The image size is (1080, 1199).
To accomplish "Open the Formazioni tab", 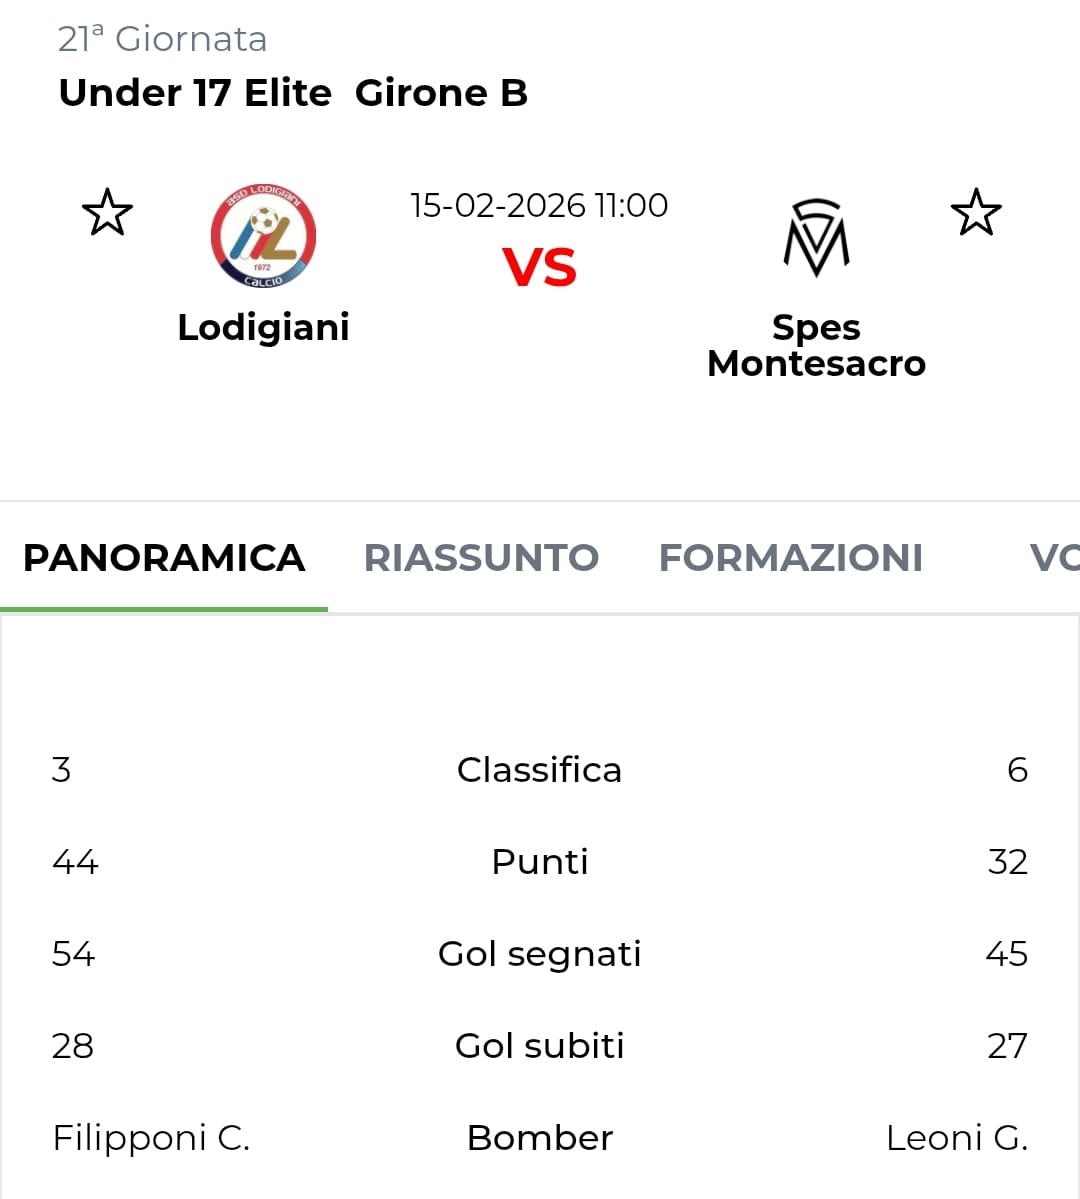I will pos(790,558).
